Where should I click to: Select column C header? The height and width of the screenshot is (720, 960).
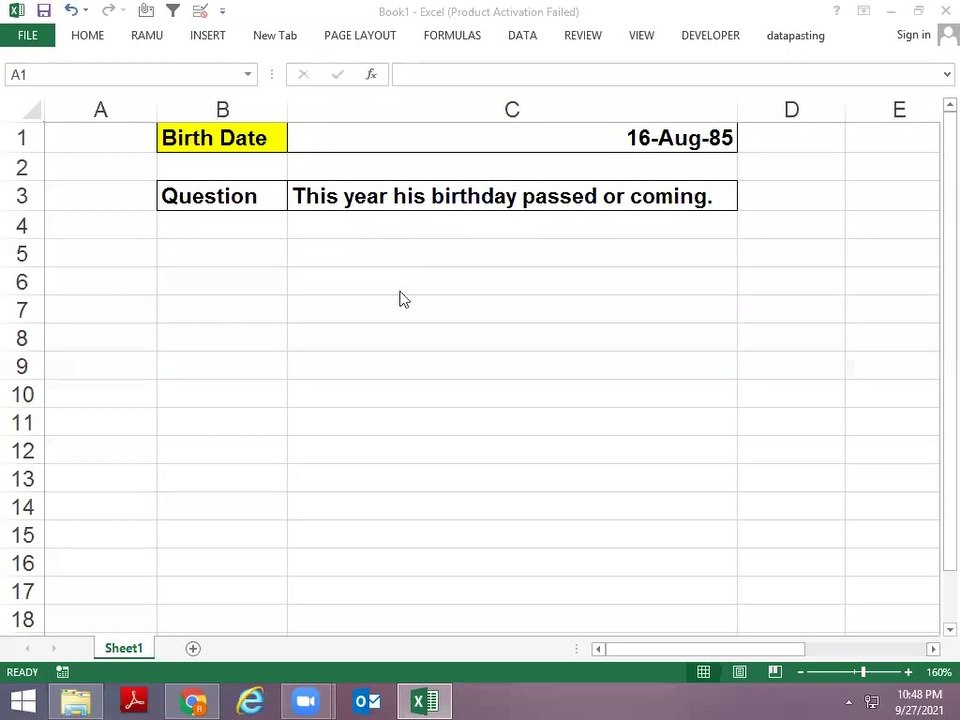512,110
